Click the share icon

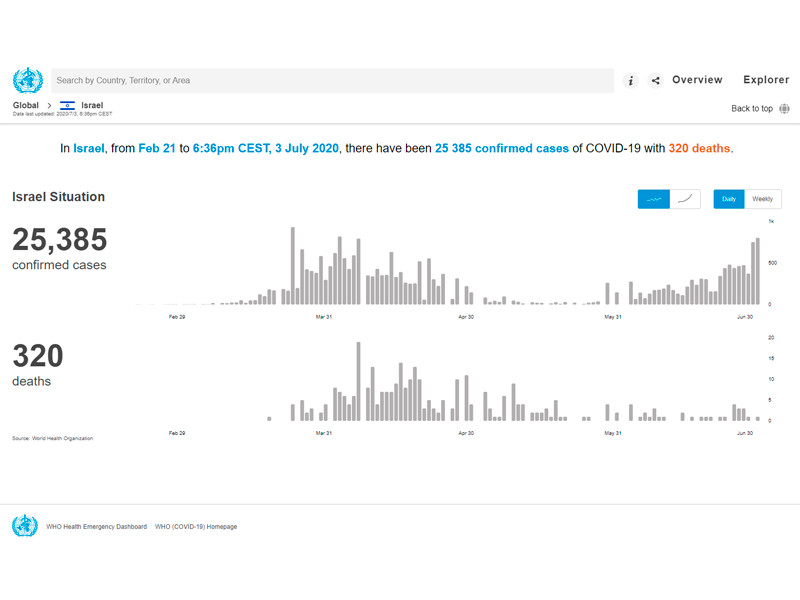pos(655,81)
